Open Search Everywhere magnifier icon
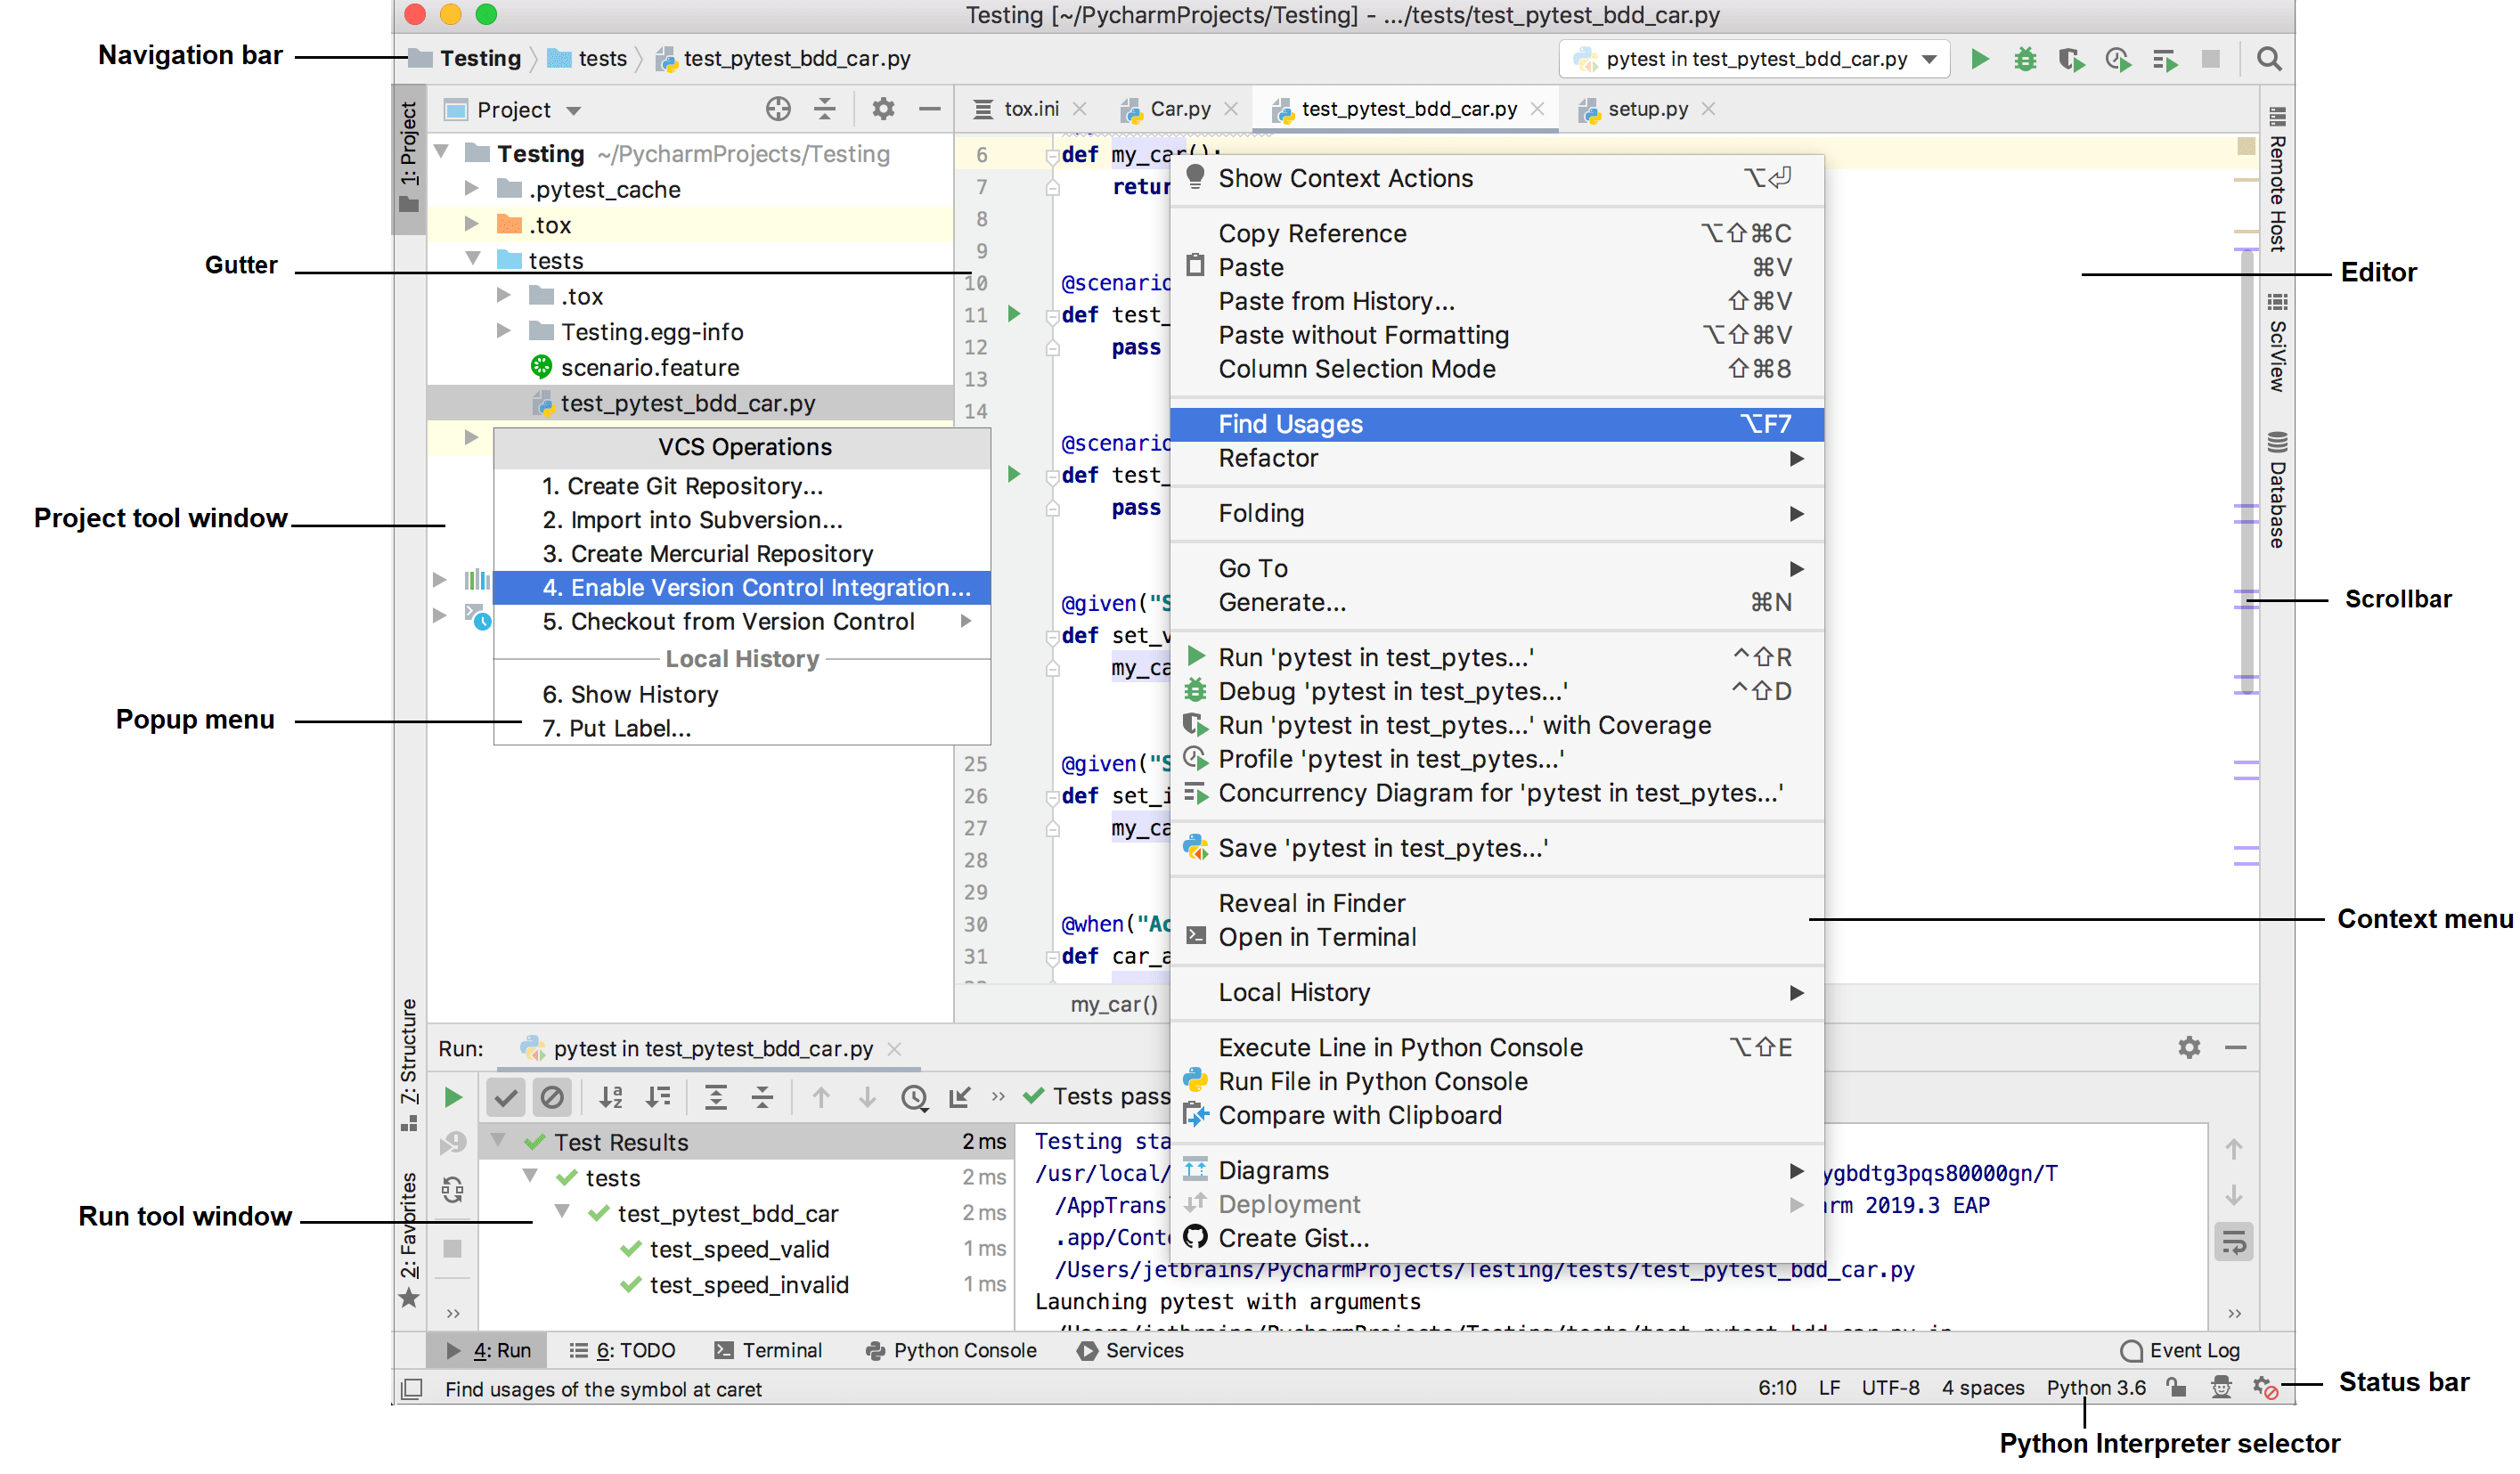Viewport: 2520px width, 1474px height. (2268, 59)
